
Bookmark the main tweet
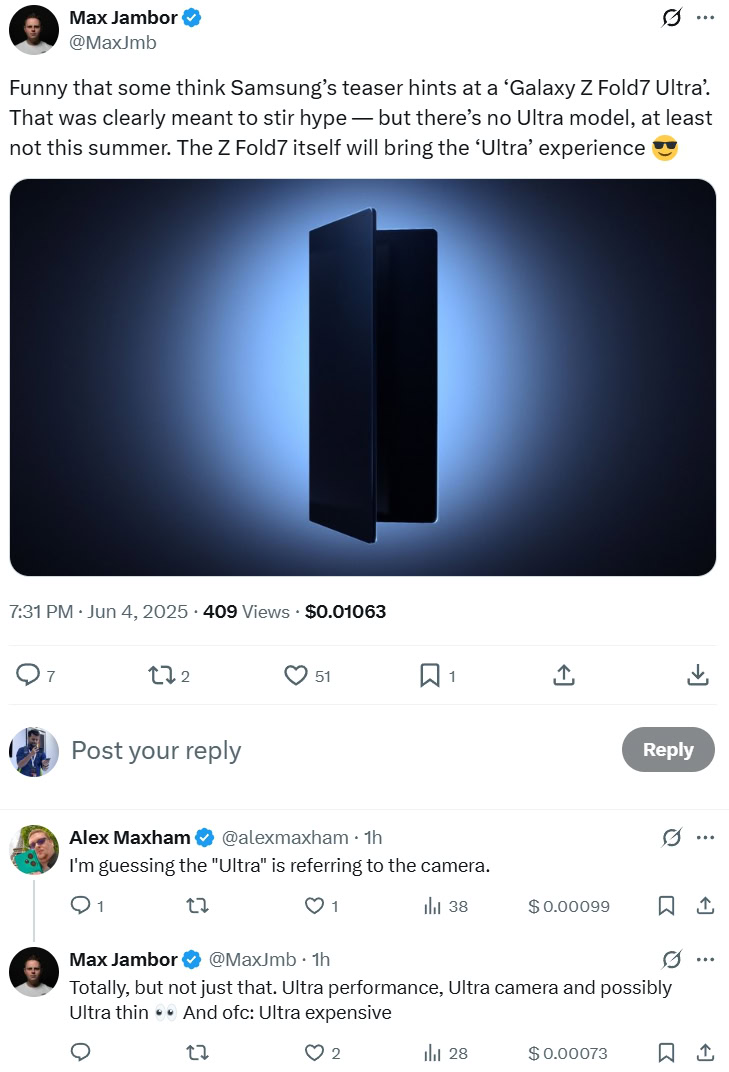click(x=429, y=676)
